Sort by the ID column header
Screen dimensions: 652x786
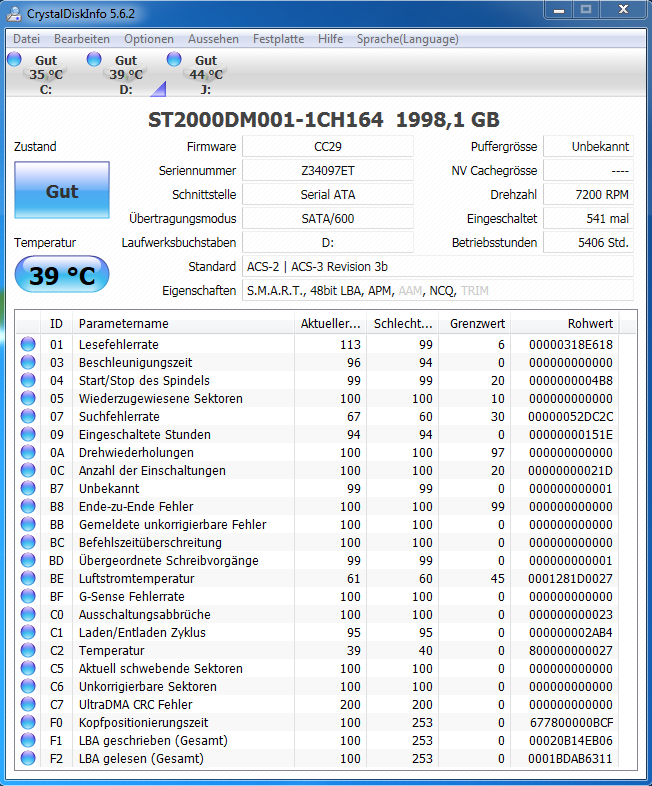click(56, 324)
